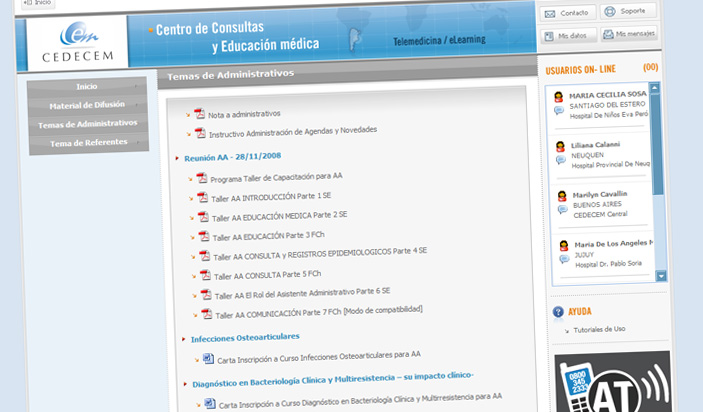703x412 pixels.
Task: Expand Reunión AA - 28/11/2008 section heading
Action: tap(231, 158)
